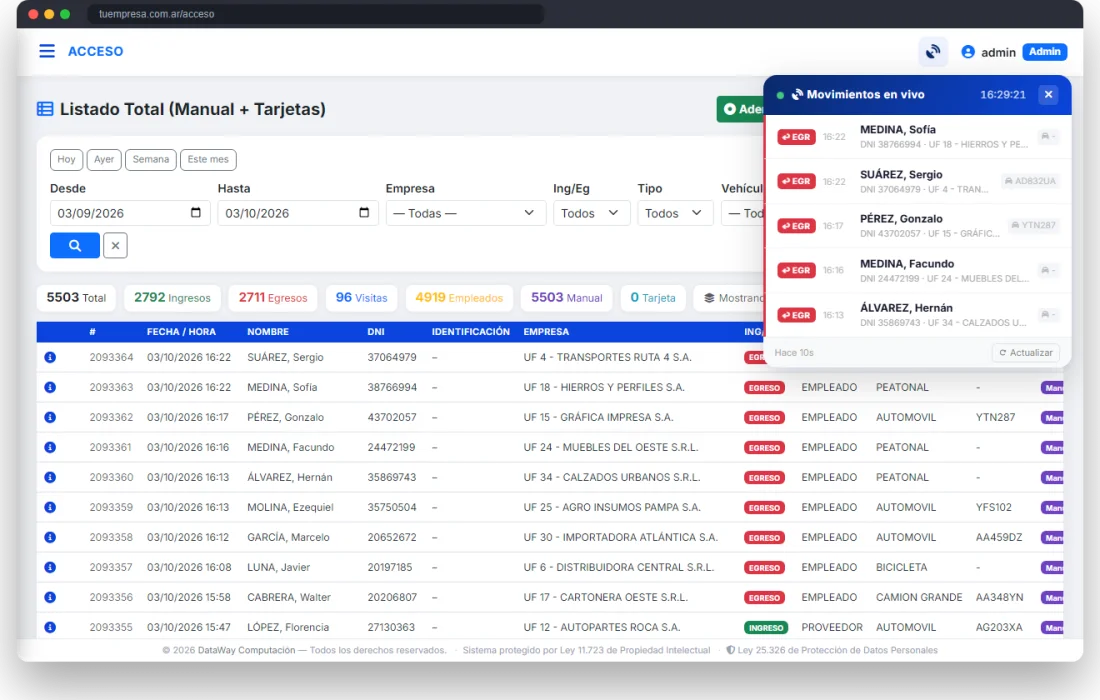Show info for record 2093362
The width and height of the screenshot is (1100, 700).
[x=50, y=417]
